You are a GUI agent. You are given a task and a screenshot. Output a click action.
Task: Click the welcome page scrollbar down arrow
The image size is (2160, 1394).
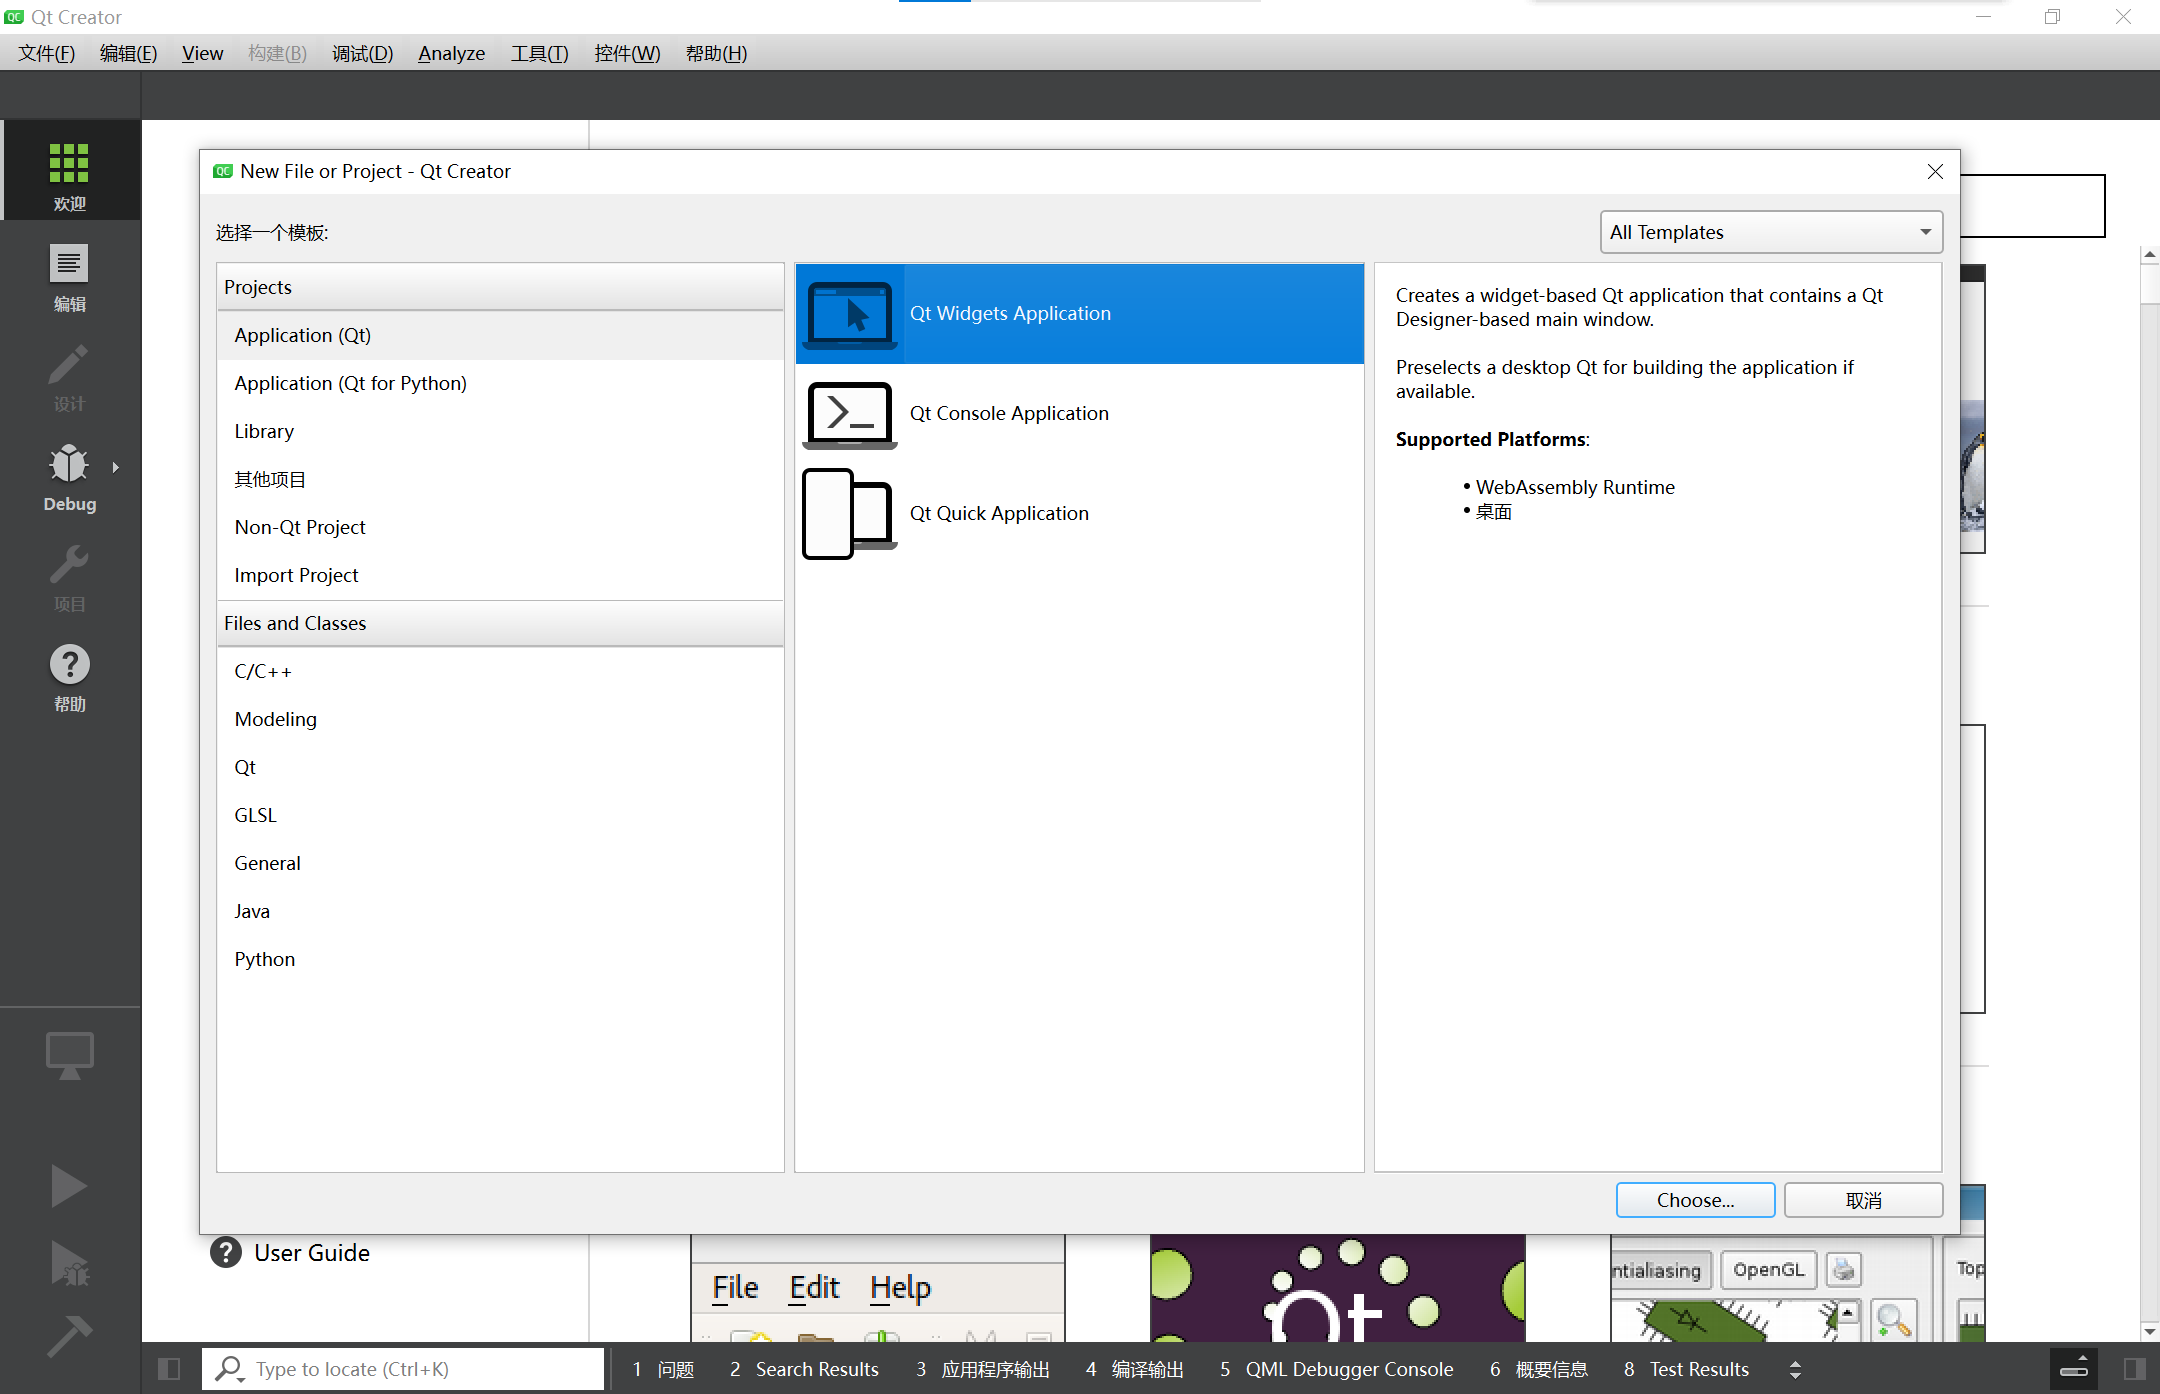click(2149, 1332)
